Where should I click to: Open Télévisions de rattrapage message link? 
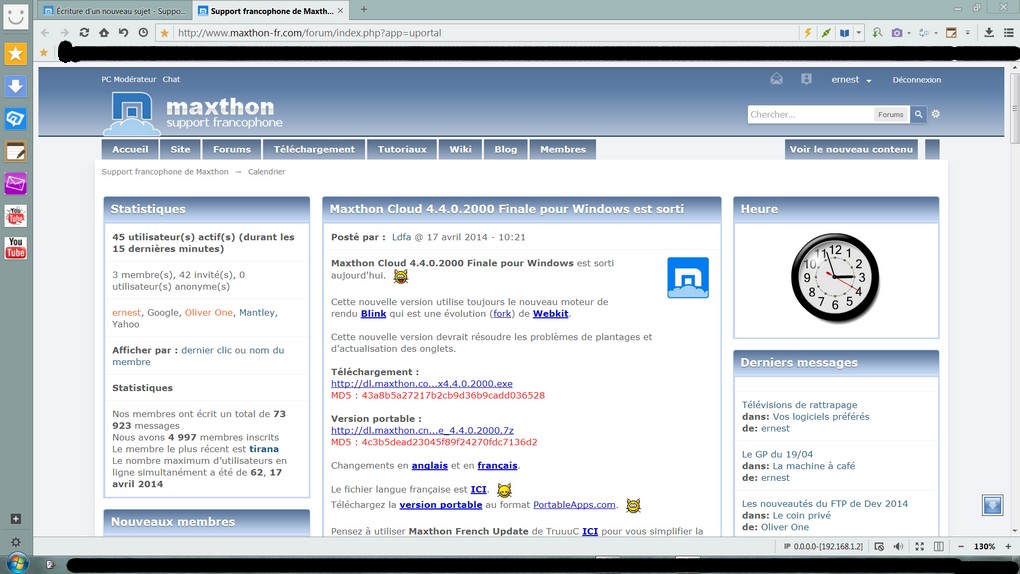point(799,405)
